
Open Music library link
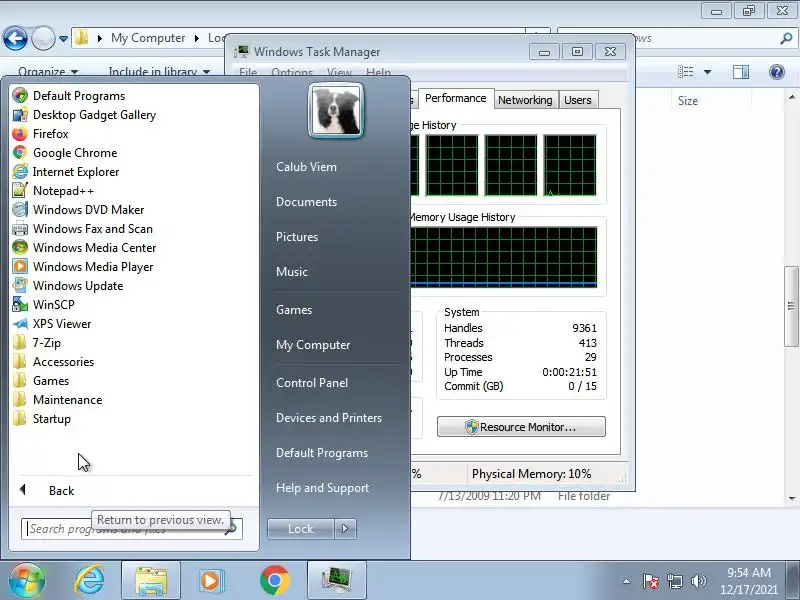coord(292,272)
